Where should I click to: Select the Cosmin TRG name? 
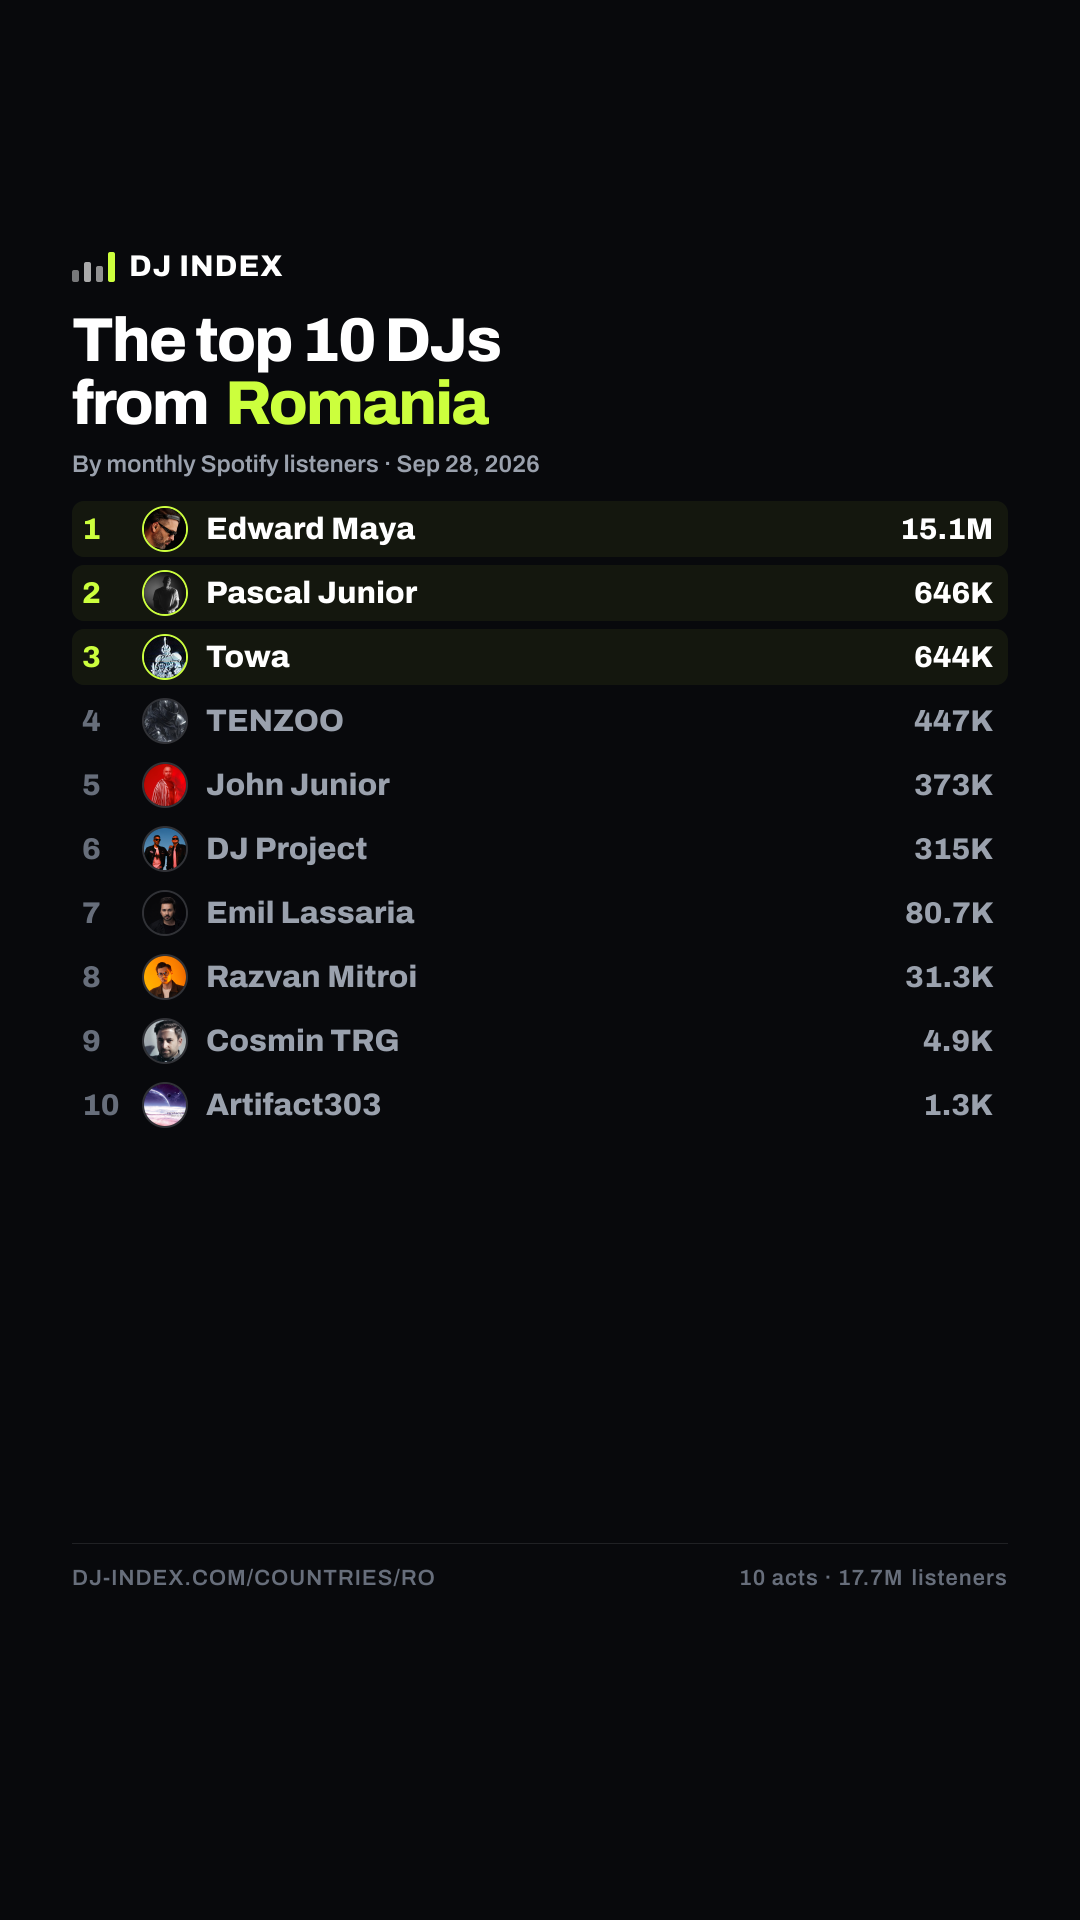click(x=302, y=1041)
